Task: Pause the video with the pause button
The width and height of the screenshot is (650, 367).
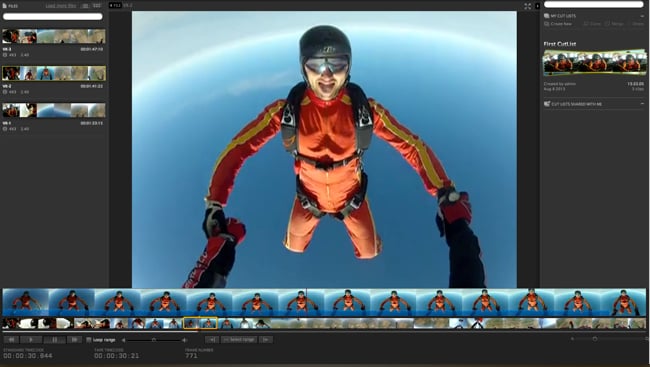Action: click(x=54, y=340)
